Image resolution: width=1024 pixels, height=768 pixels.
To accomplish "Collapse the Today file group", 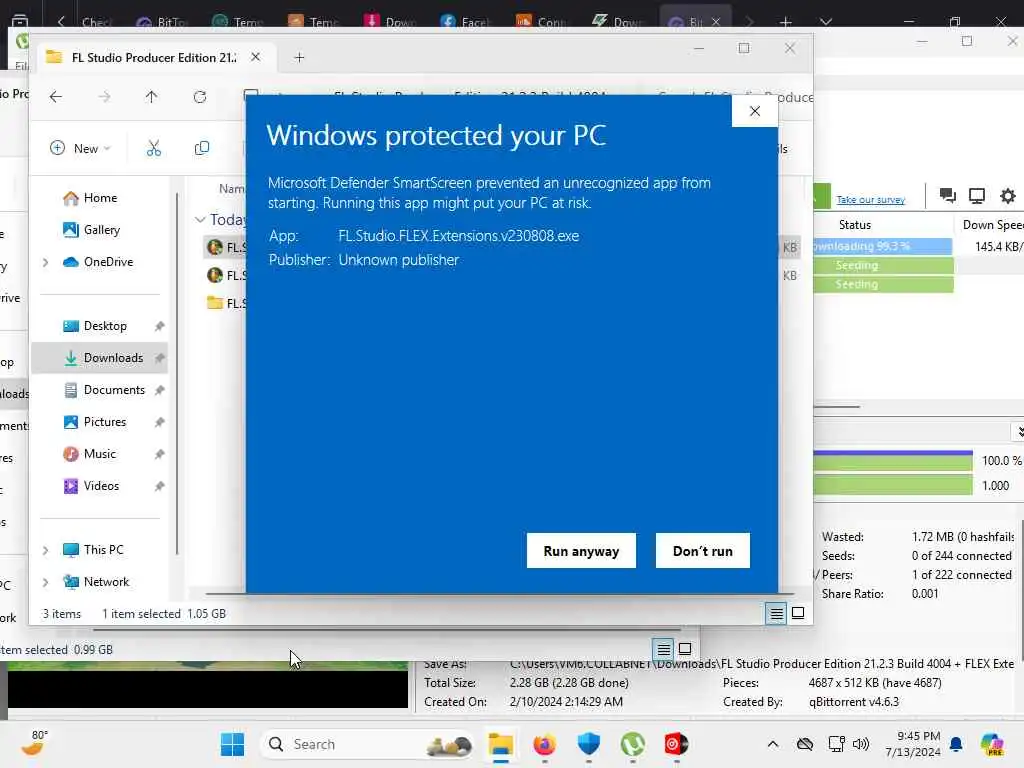I will coord(200,220).
